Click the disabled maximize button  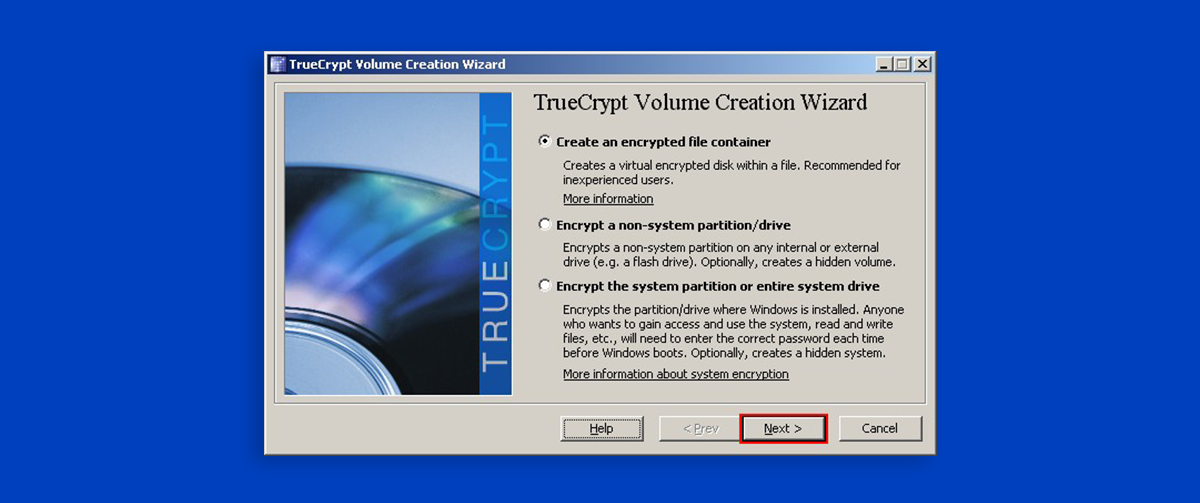(903, 64)
